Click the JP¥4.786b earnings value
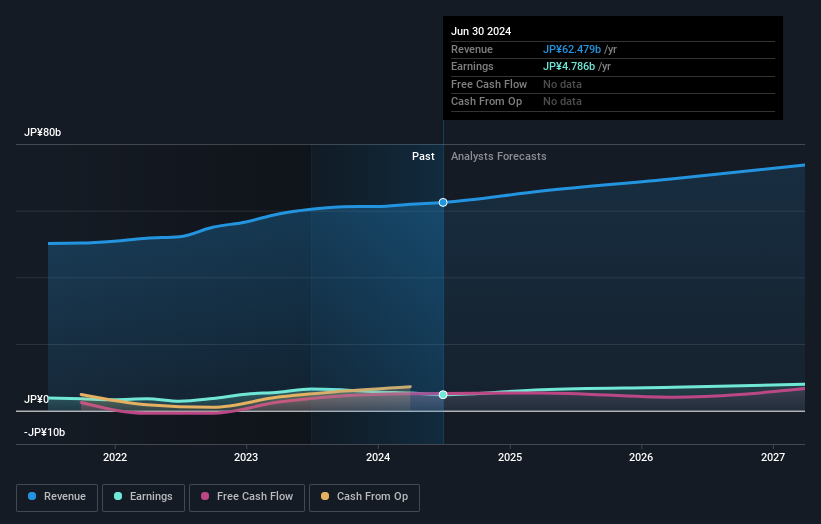The width and height of the screenshot is (821, 524). [x=569, y=66]
